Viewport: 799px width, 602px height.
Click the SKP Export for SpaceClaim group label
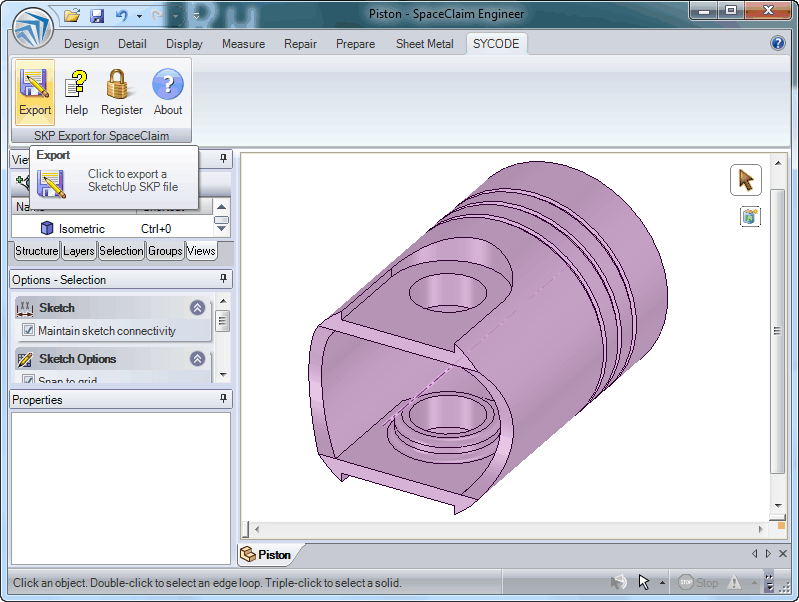(x=101, y=136)
